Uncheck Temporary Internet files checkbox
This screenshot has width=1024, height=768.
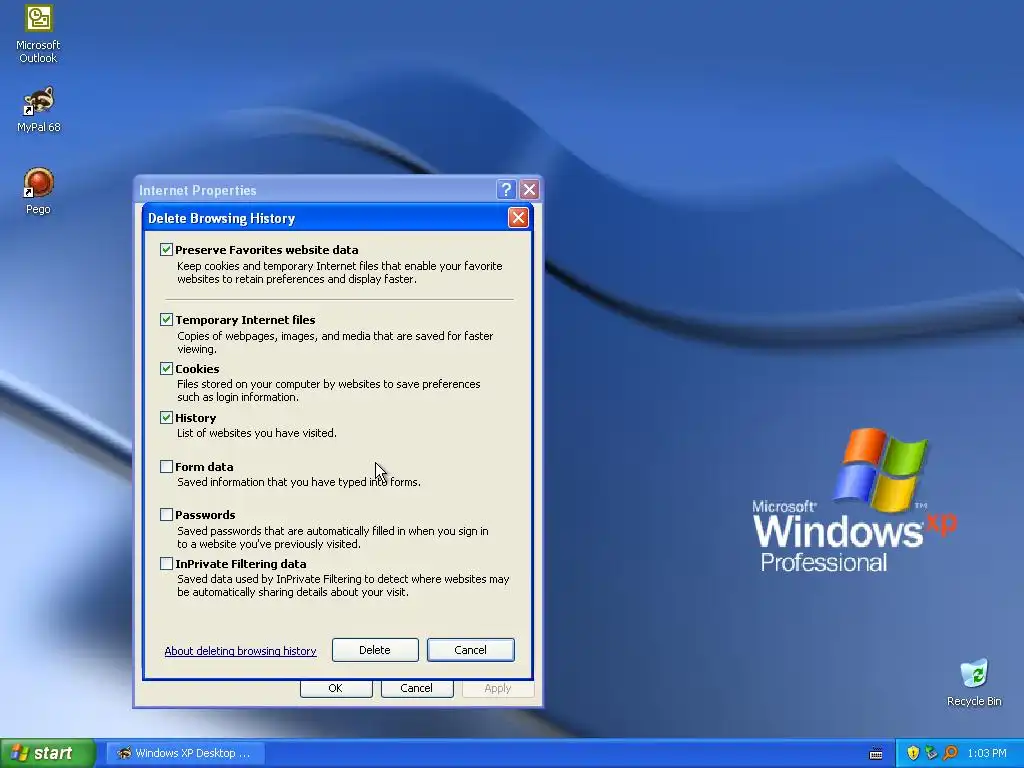[167, 319]
